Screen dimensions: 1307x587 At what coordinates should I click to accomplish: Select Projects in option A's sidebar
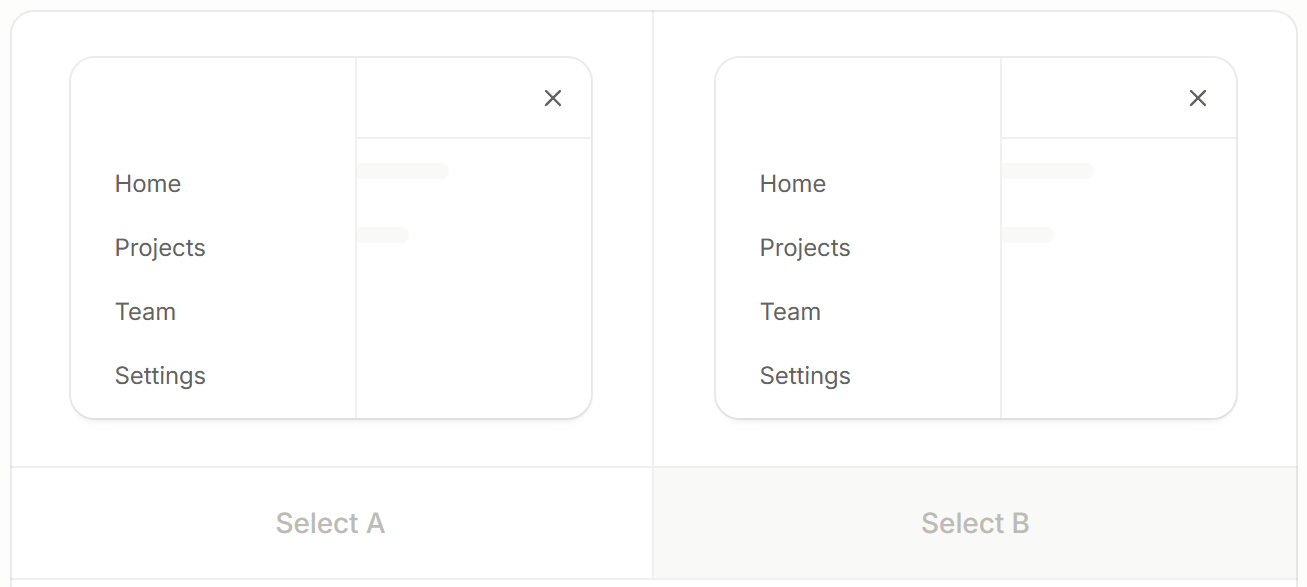(x=160, y=248)
